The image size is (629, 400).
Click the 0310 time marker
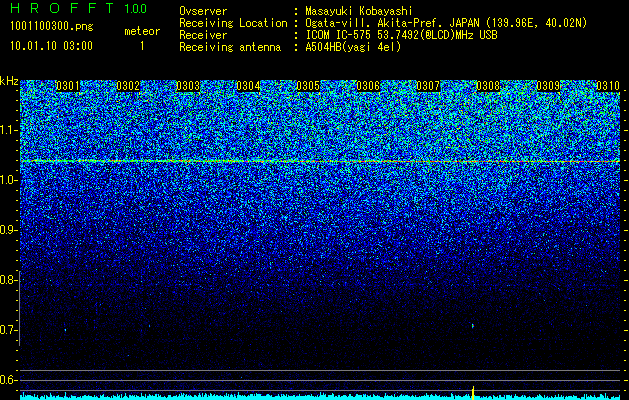pos(608,86)
